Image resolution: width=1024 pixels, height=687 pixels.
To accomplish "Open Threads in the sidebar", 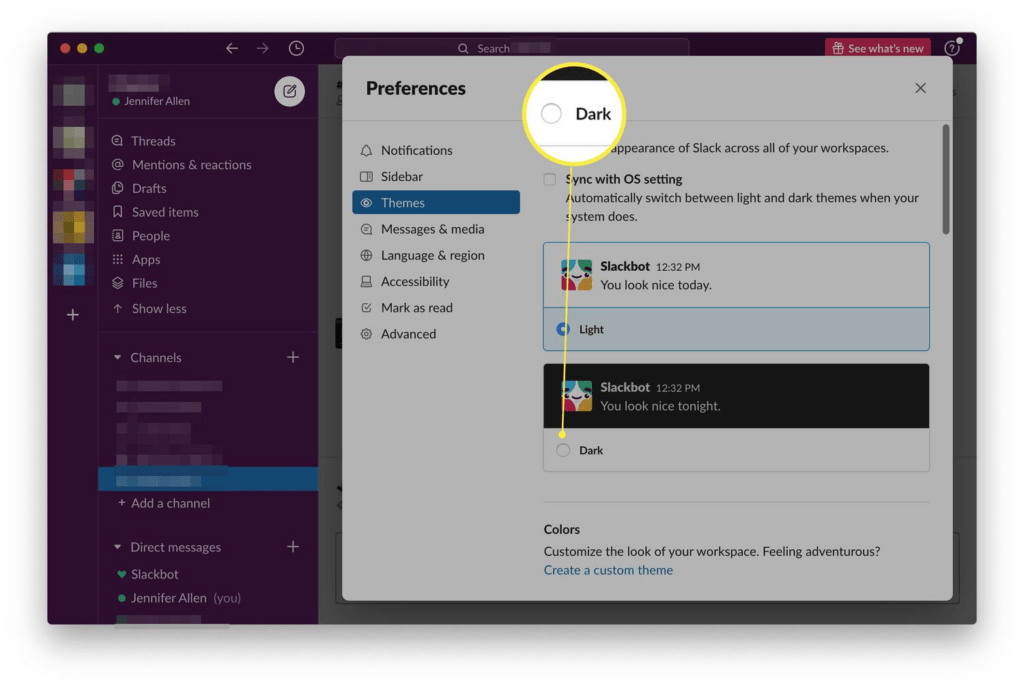I will coord(153,141).
